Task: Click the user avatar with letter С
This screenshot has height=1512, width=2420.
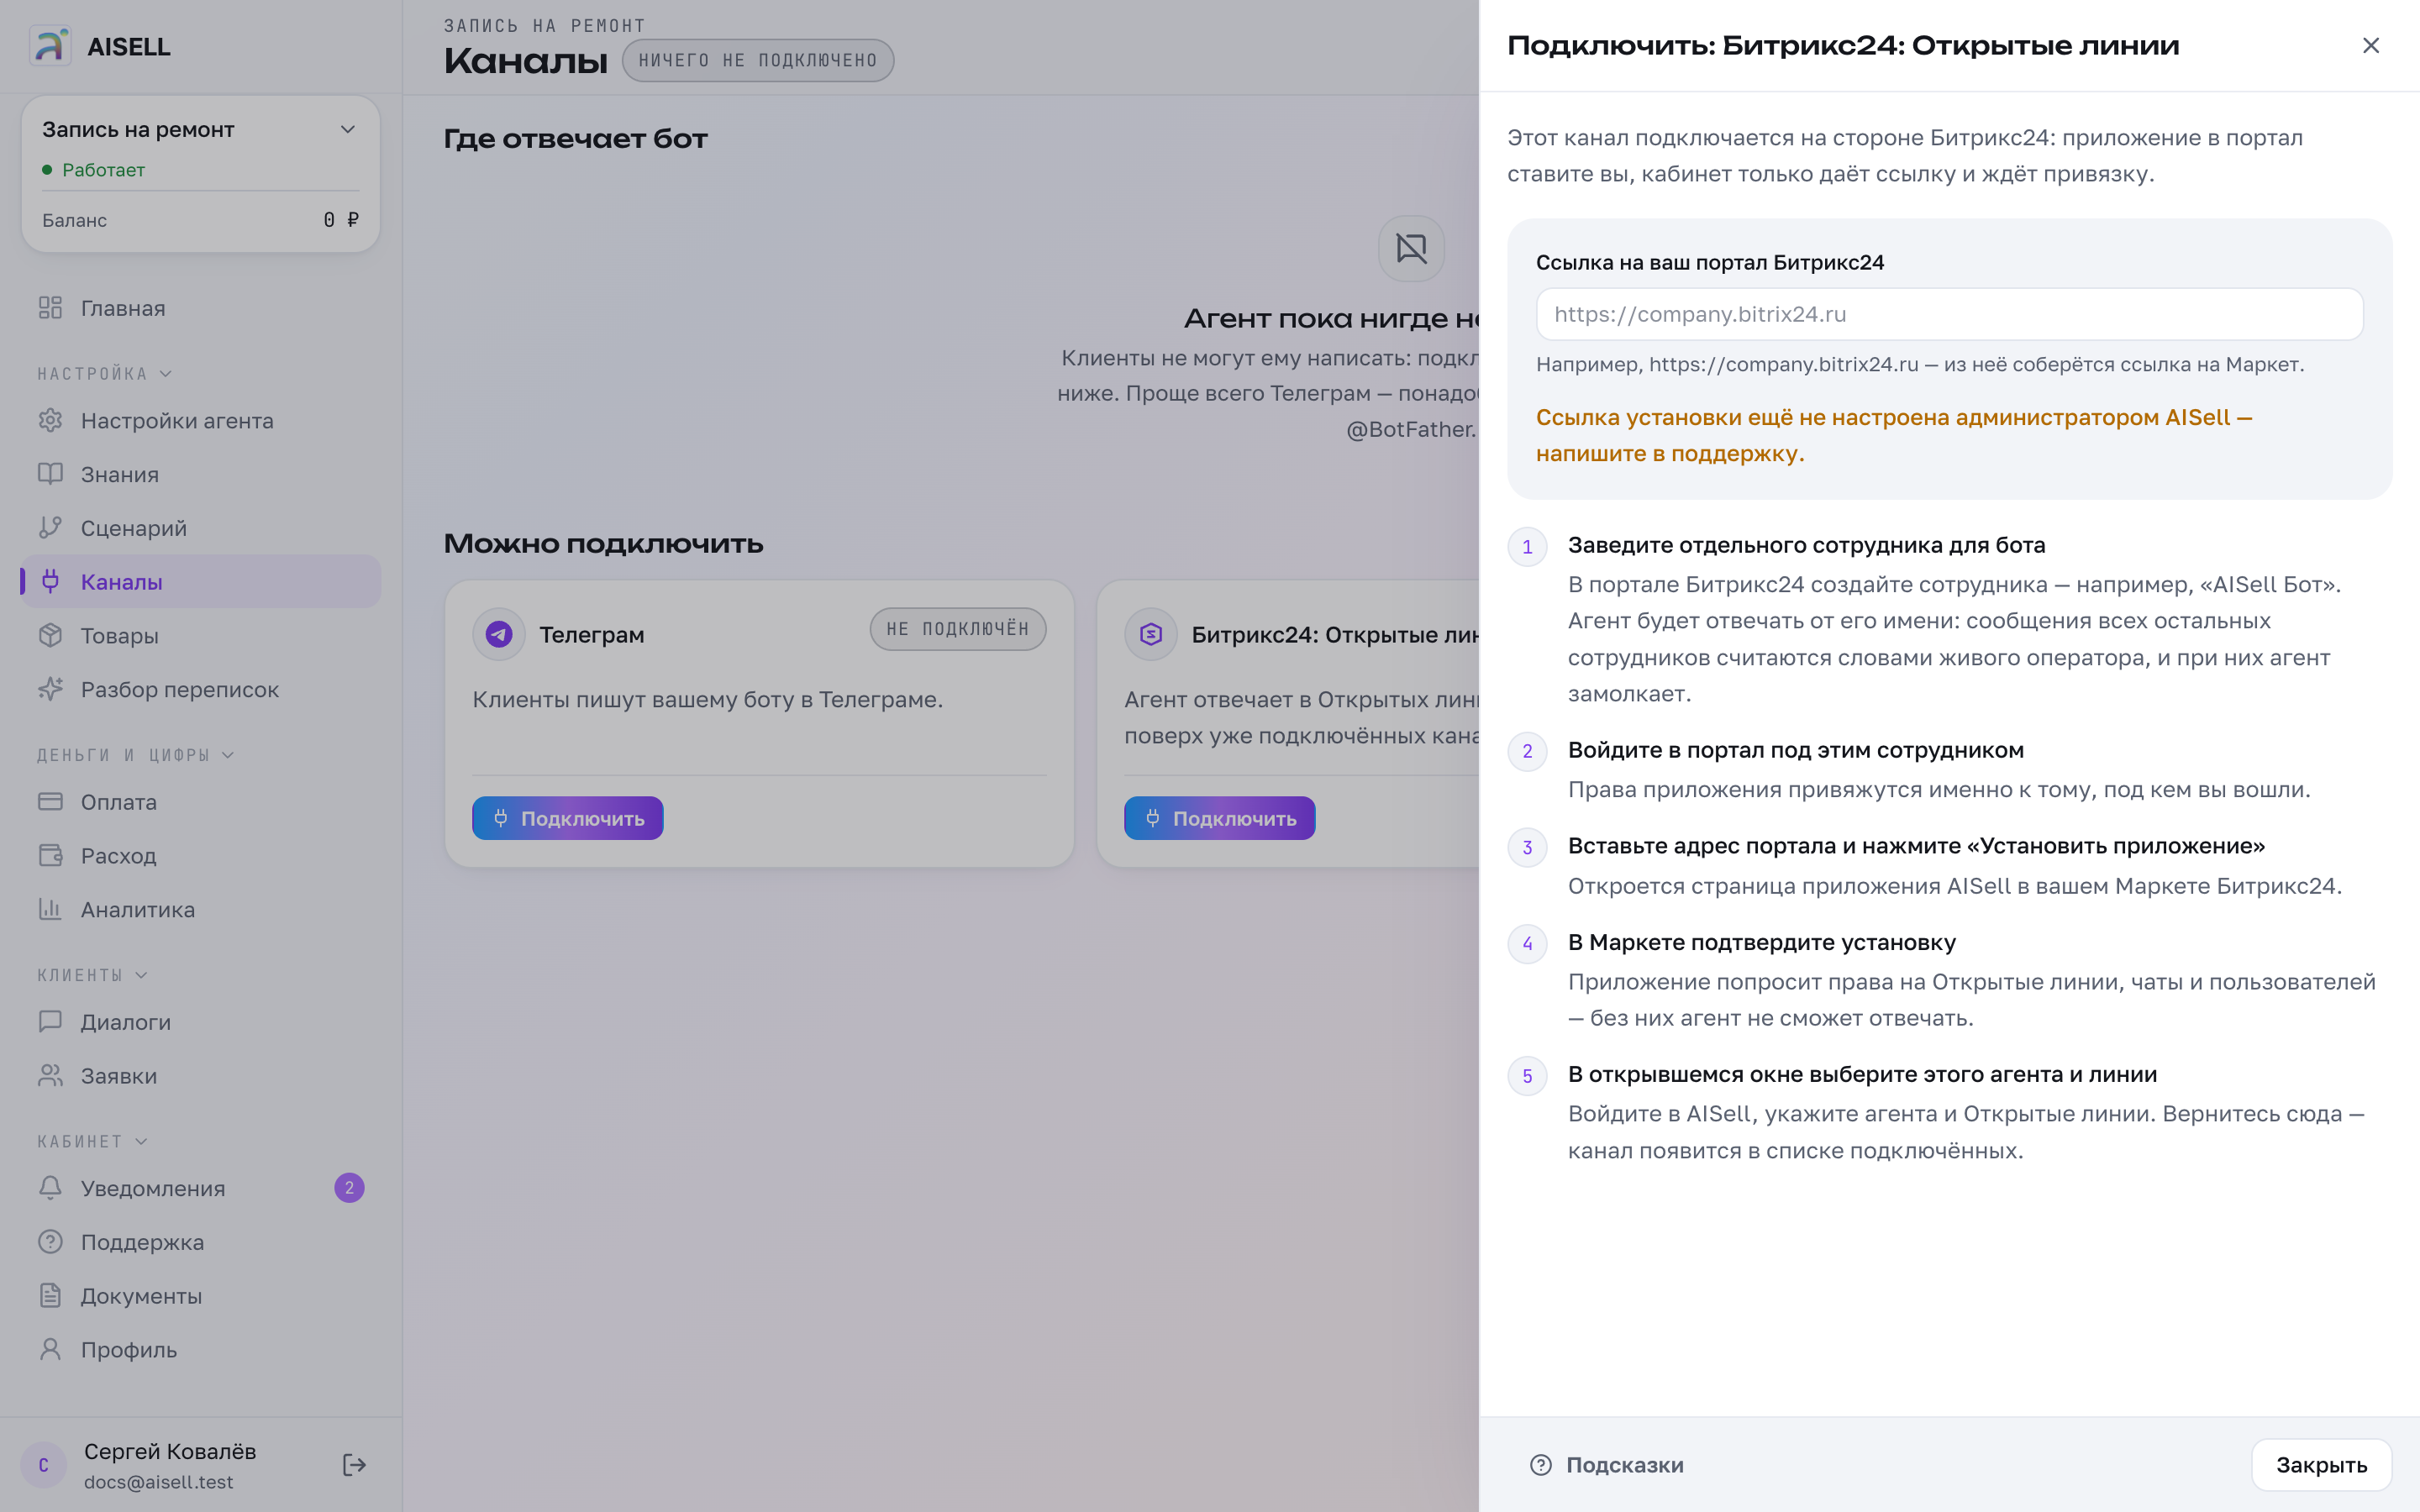Action: coord(44,1465)
